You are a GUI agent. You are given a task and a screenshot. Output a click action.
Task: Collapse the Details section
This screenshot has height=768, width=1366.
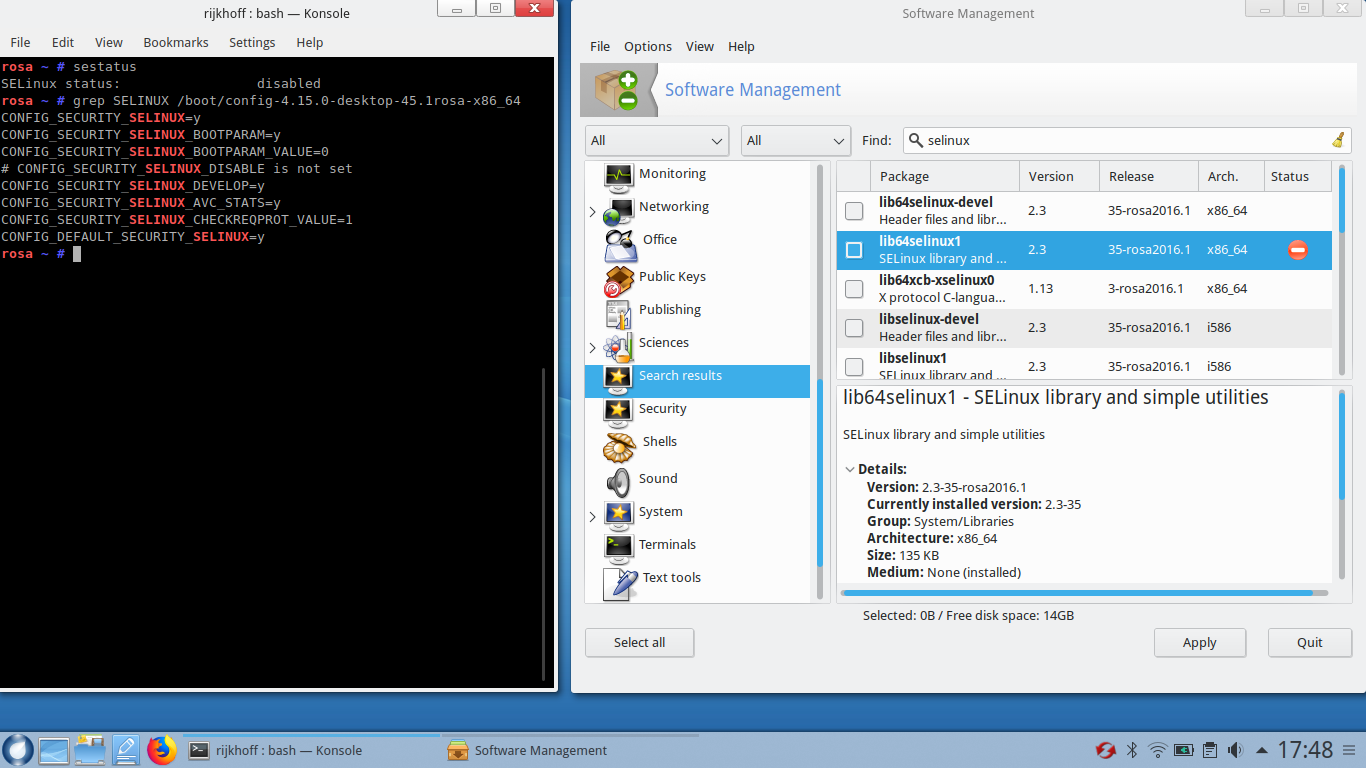849,469
